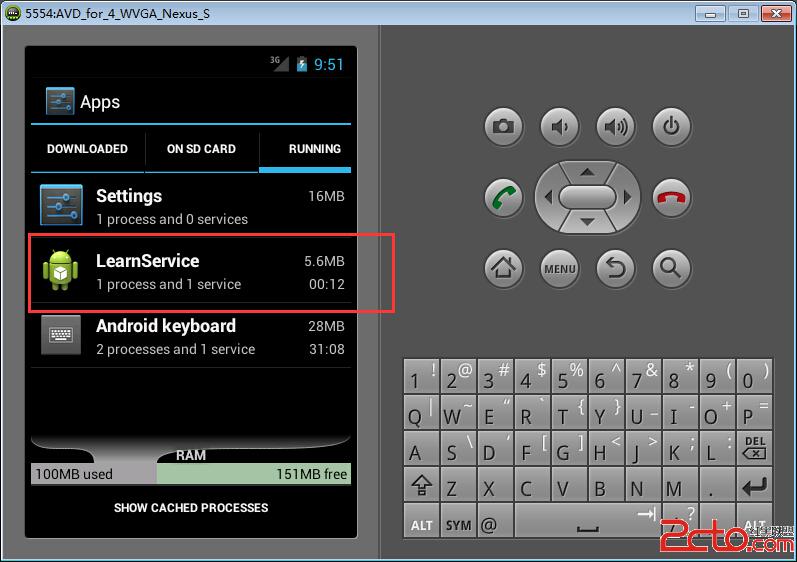Switch to the ON SD CARD tab
Screen dimensions: 797x562
point(201,149)
